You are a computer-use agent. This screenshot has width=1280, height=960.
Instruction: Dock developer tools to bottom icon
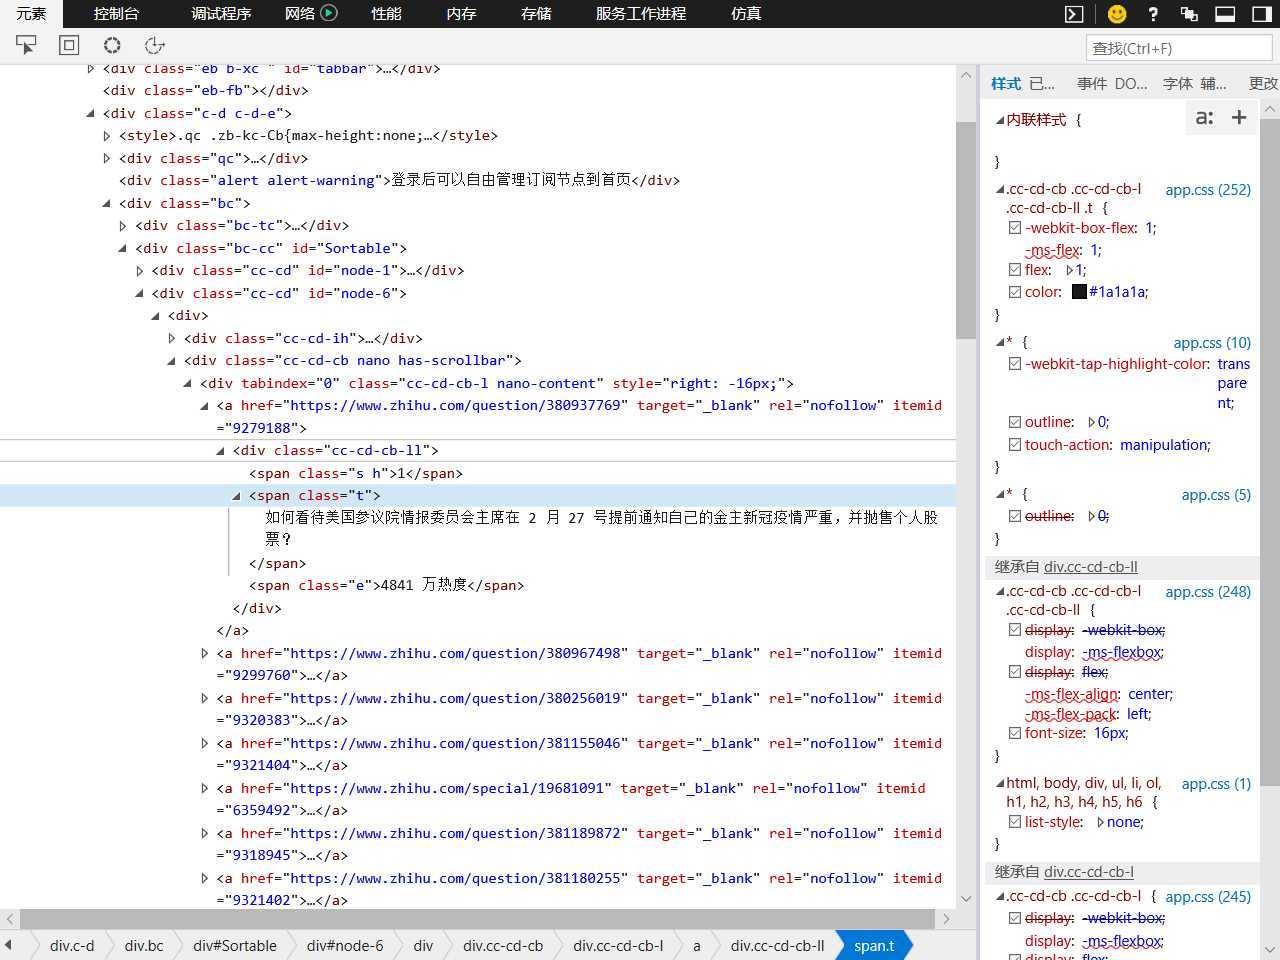[x=1225, y=14]
